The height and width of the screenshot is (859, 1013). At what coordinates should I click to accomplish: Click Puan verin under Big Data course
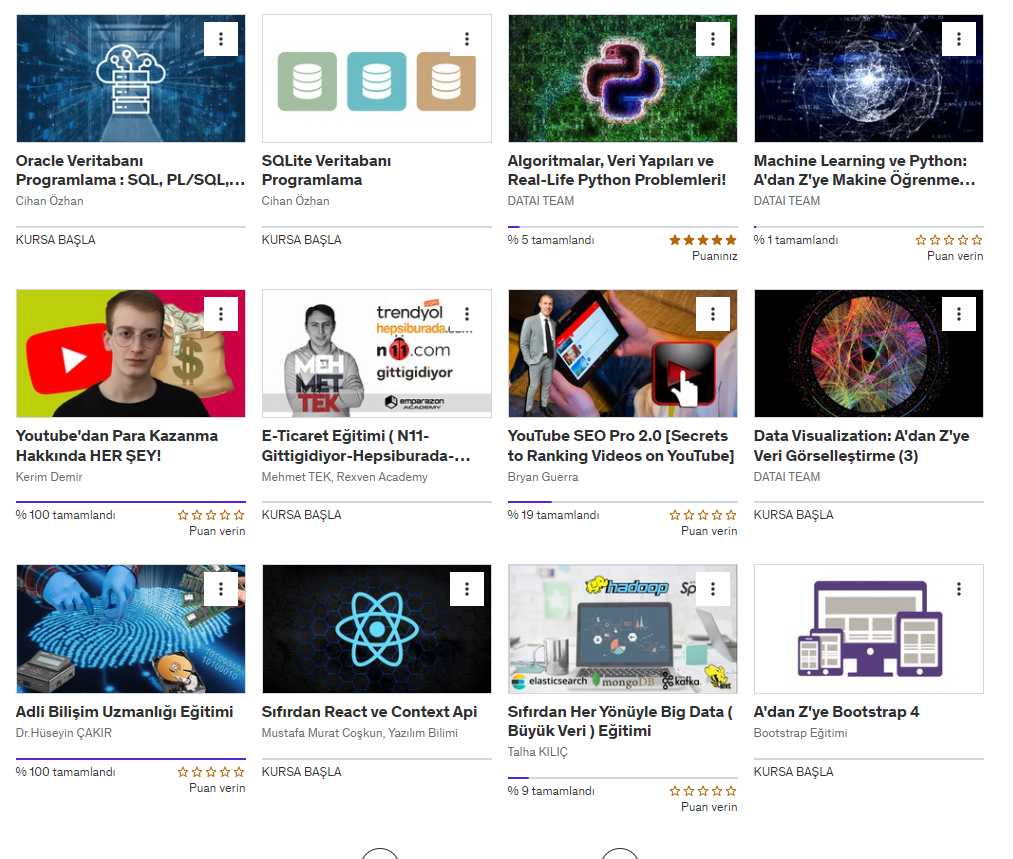click(709, 807)
